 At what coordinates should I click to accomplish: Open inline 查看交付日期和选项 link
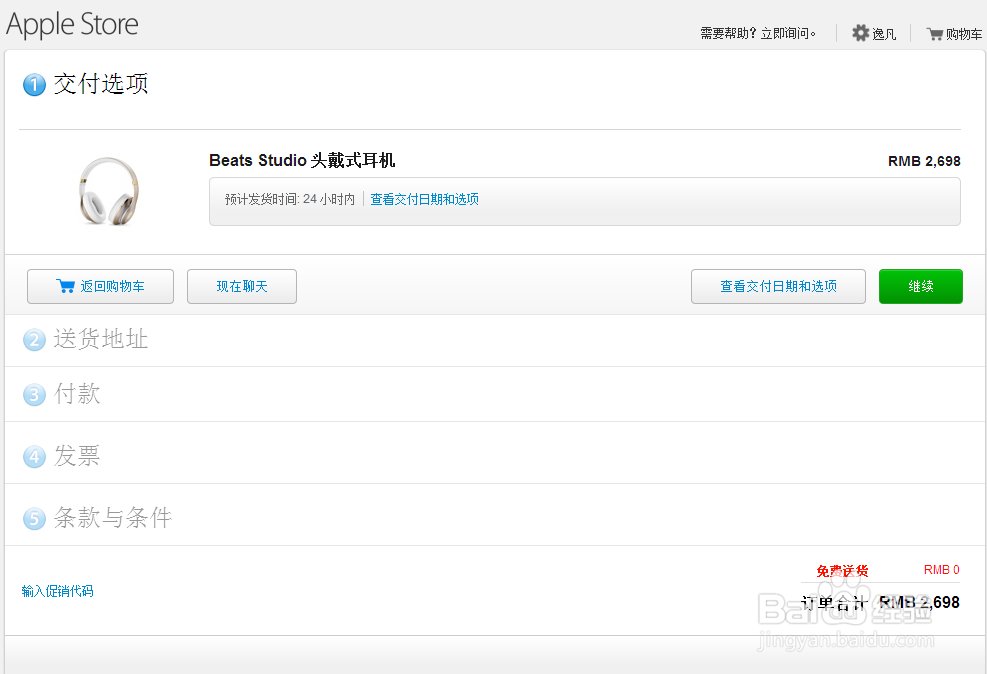(x=424, y=199)
